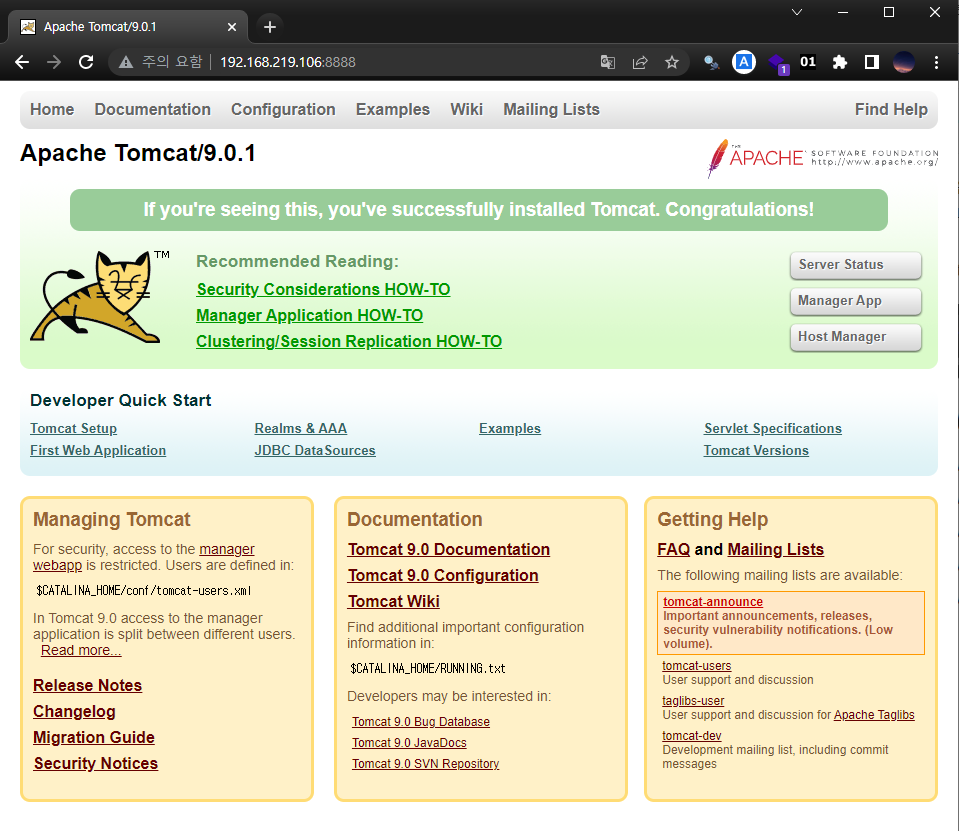Screen dimensions: 959x831
Task: Follow the manager webapp link
Action: [x=226, y=549]
